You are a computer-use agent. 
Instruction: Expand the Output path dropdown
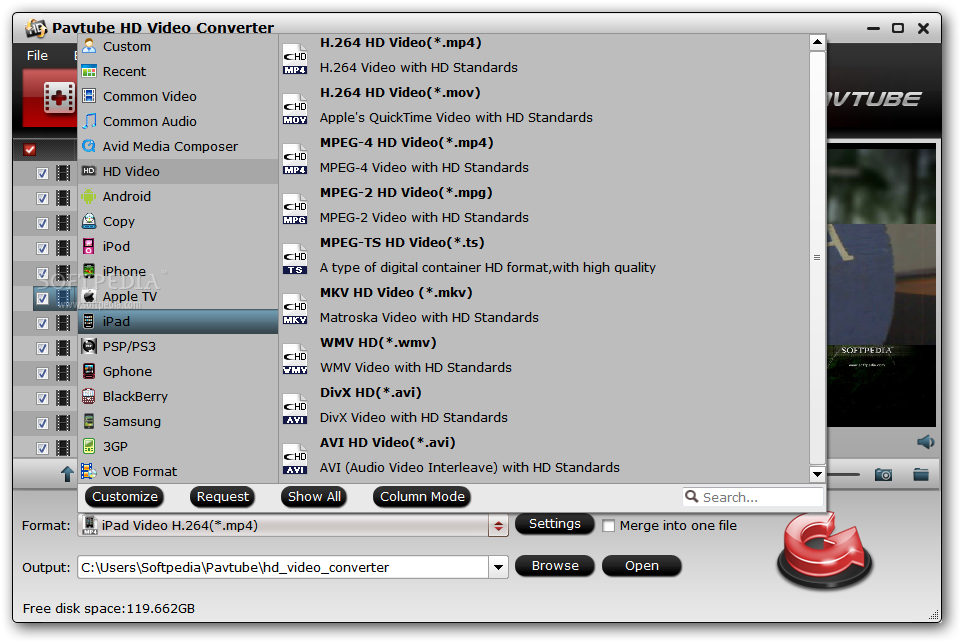[x=498, y=568]
